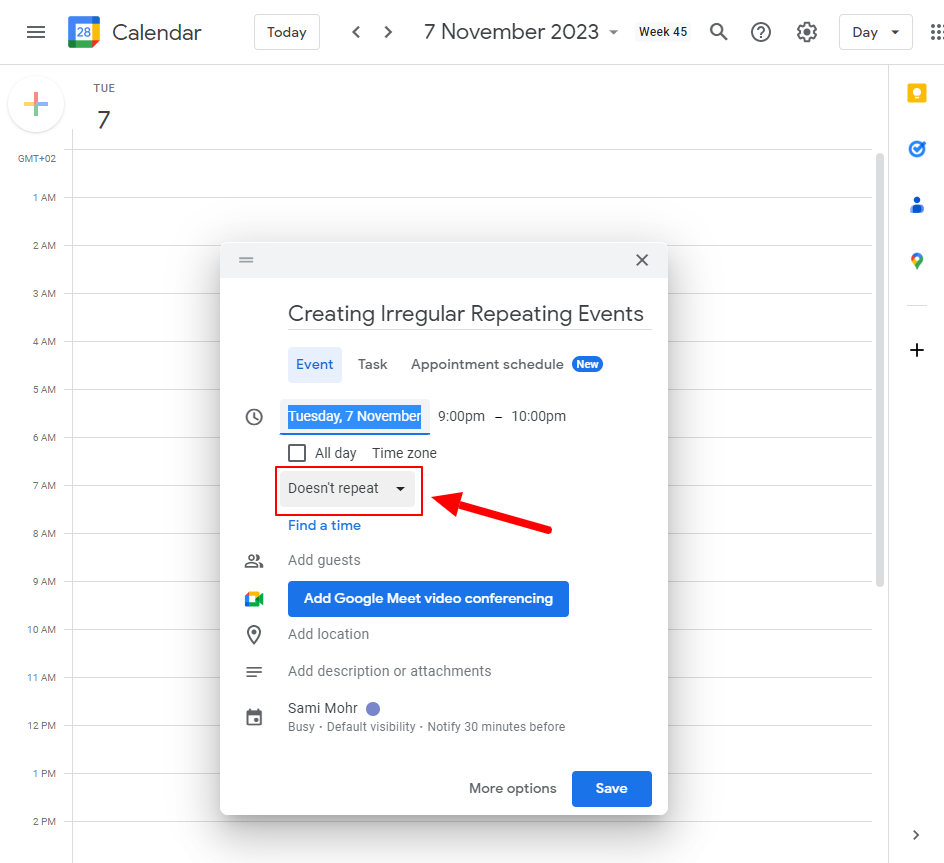Open Google Maps in the sidebar
This screenshot has width=944, height=863.
[917, 260]
